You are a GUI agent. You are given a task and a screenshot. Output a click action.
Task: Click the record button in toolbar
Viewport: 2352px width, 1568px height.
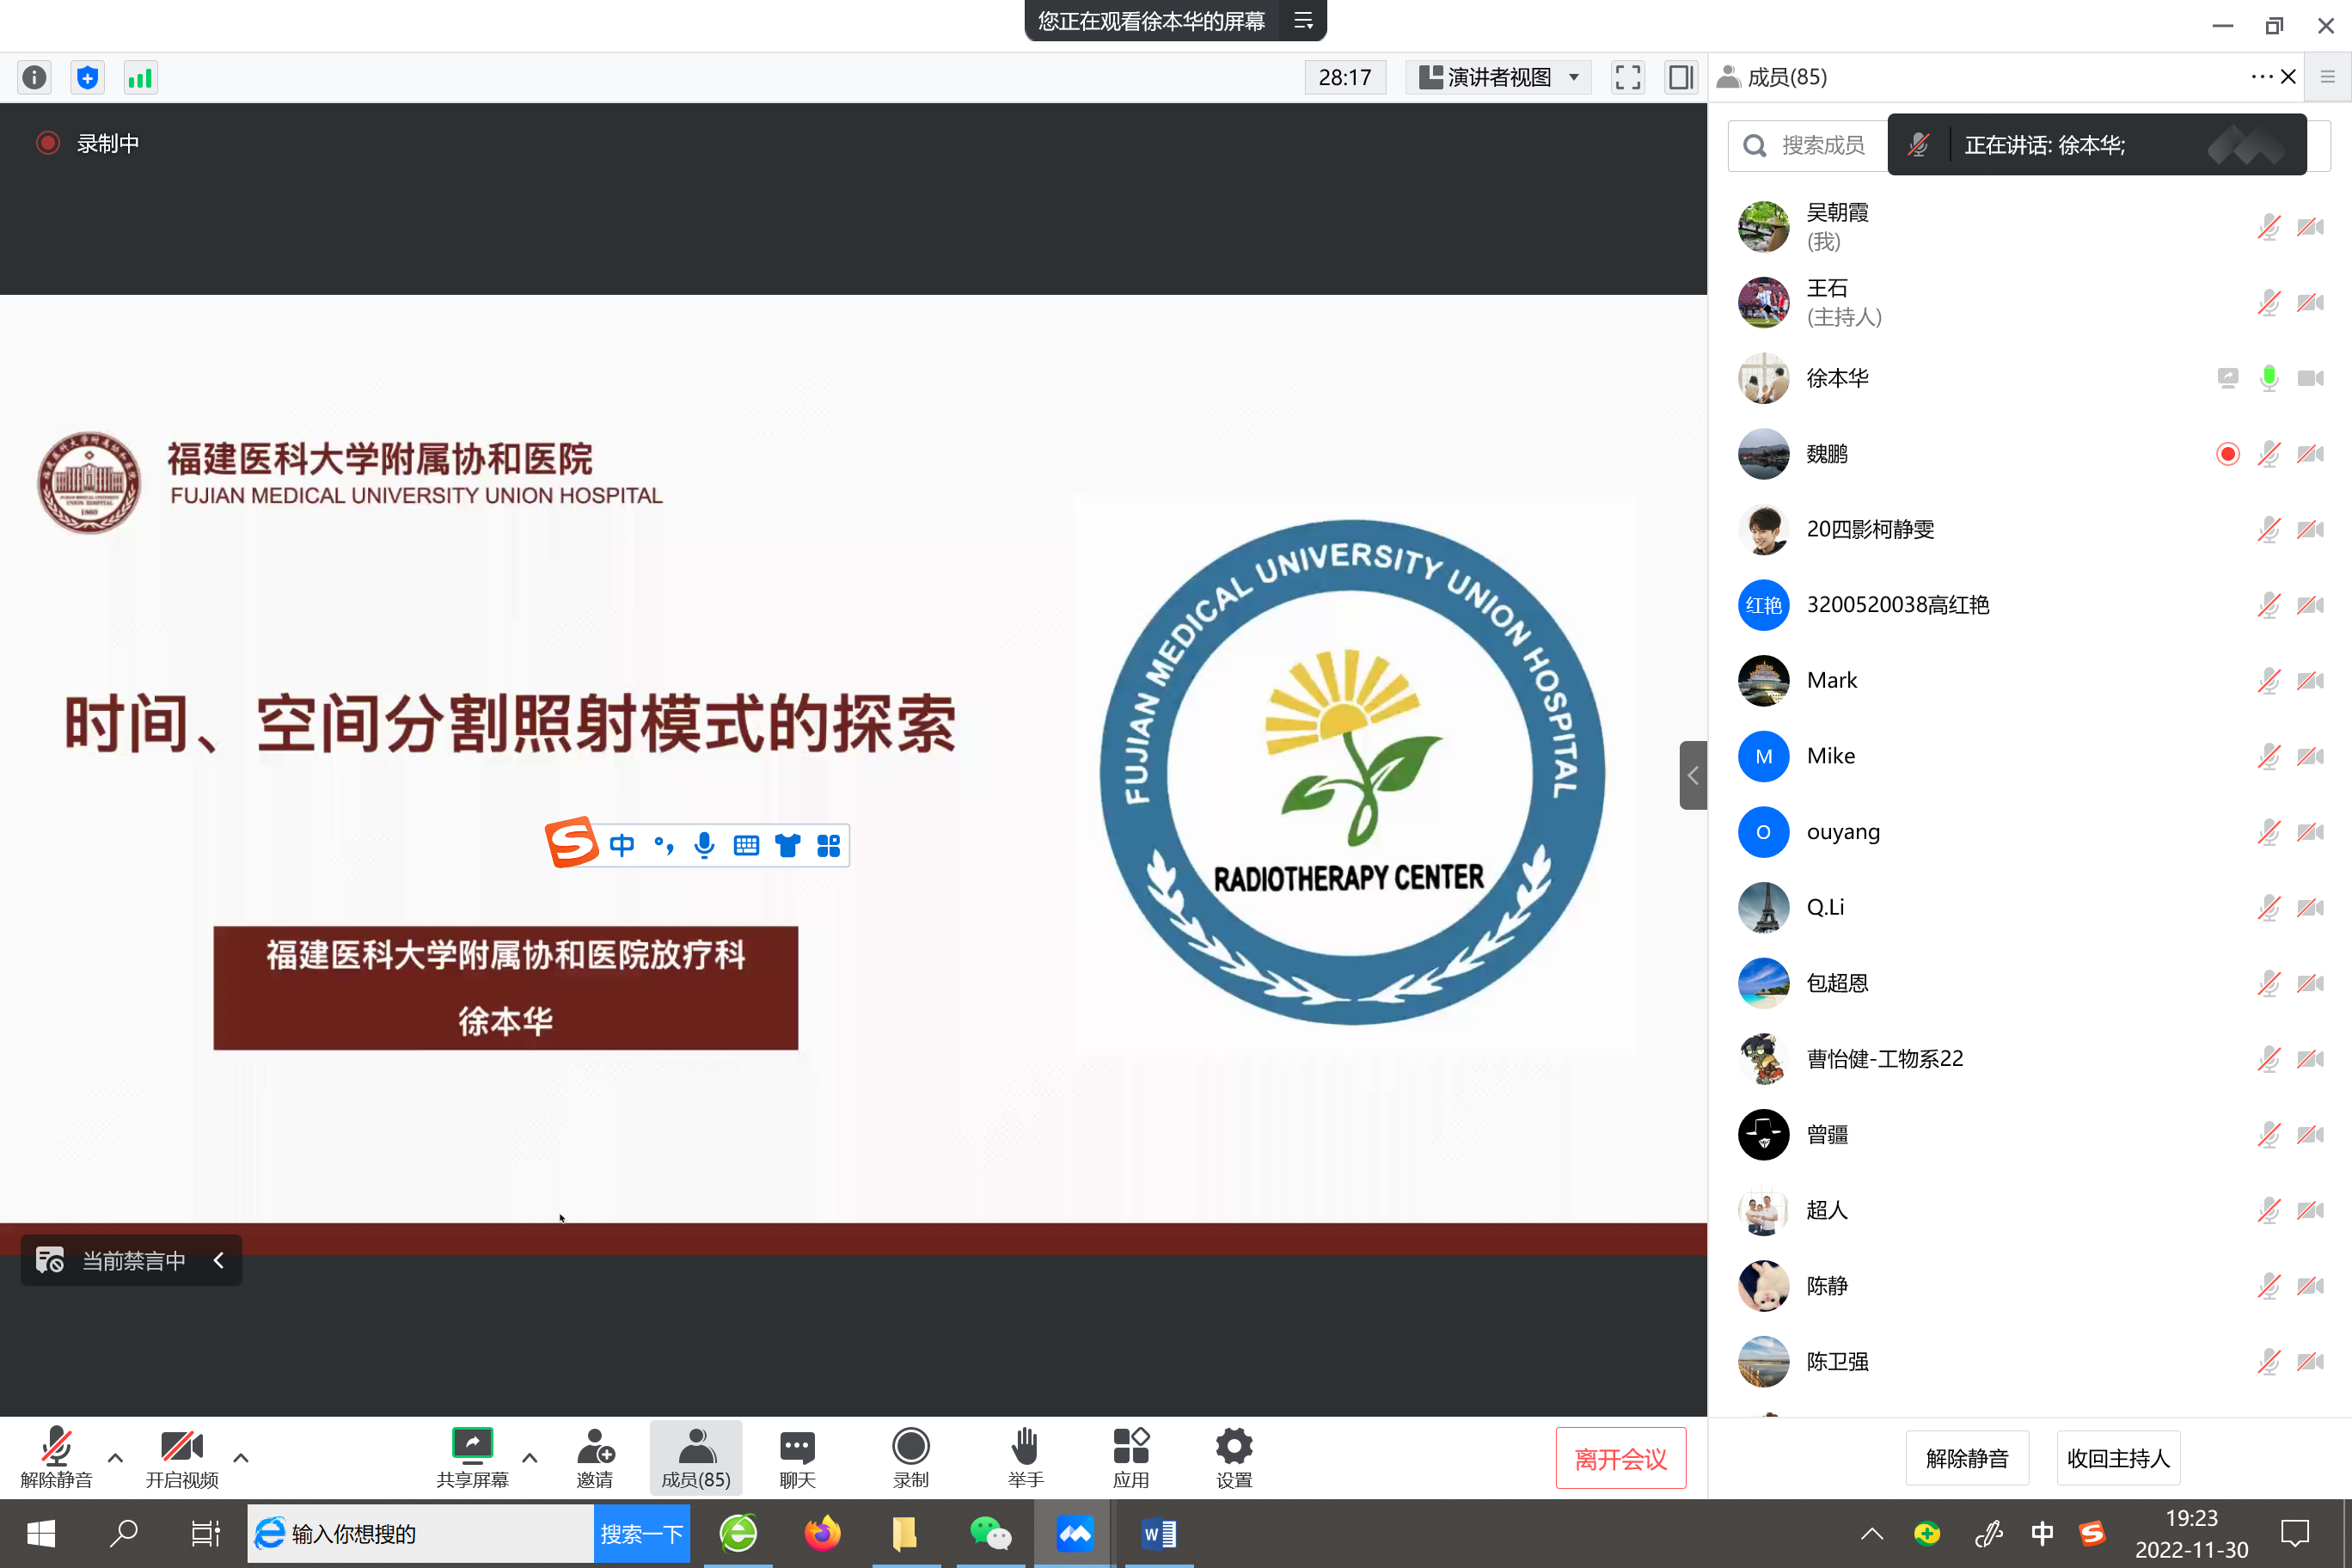point(911,1457)
